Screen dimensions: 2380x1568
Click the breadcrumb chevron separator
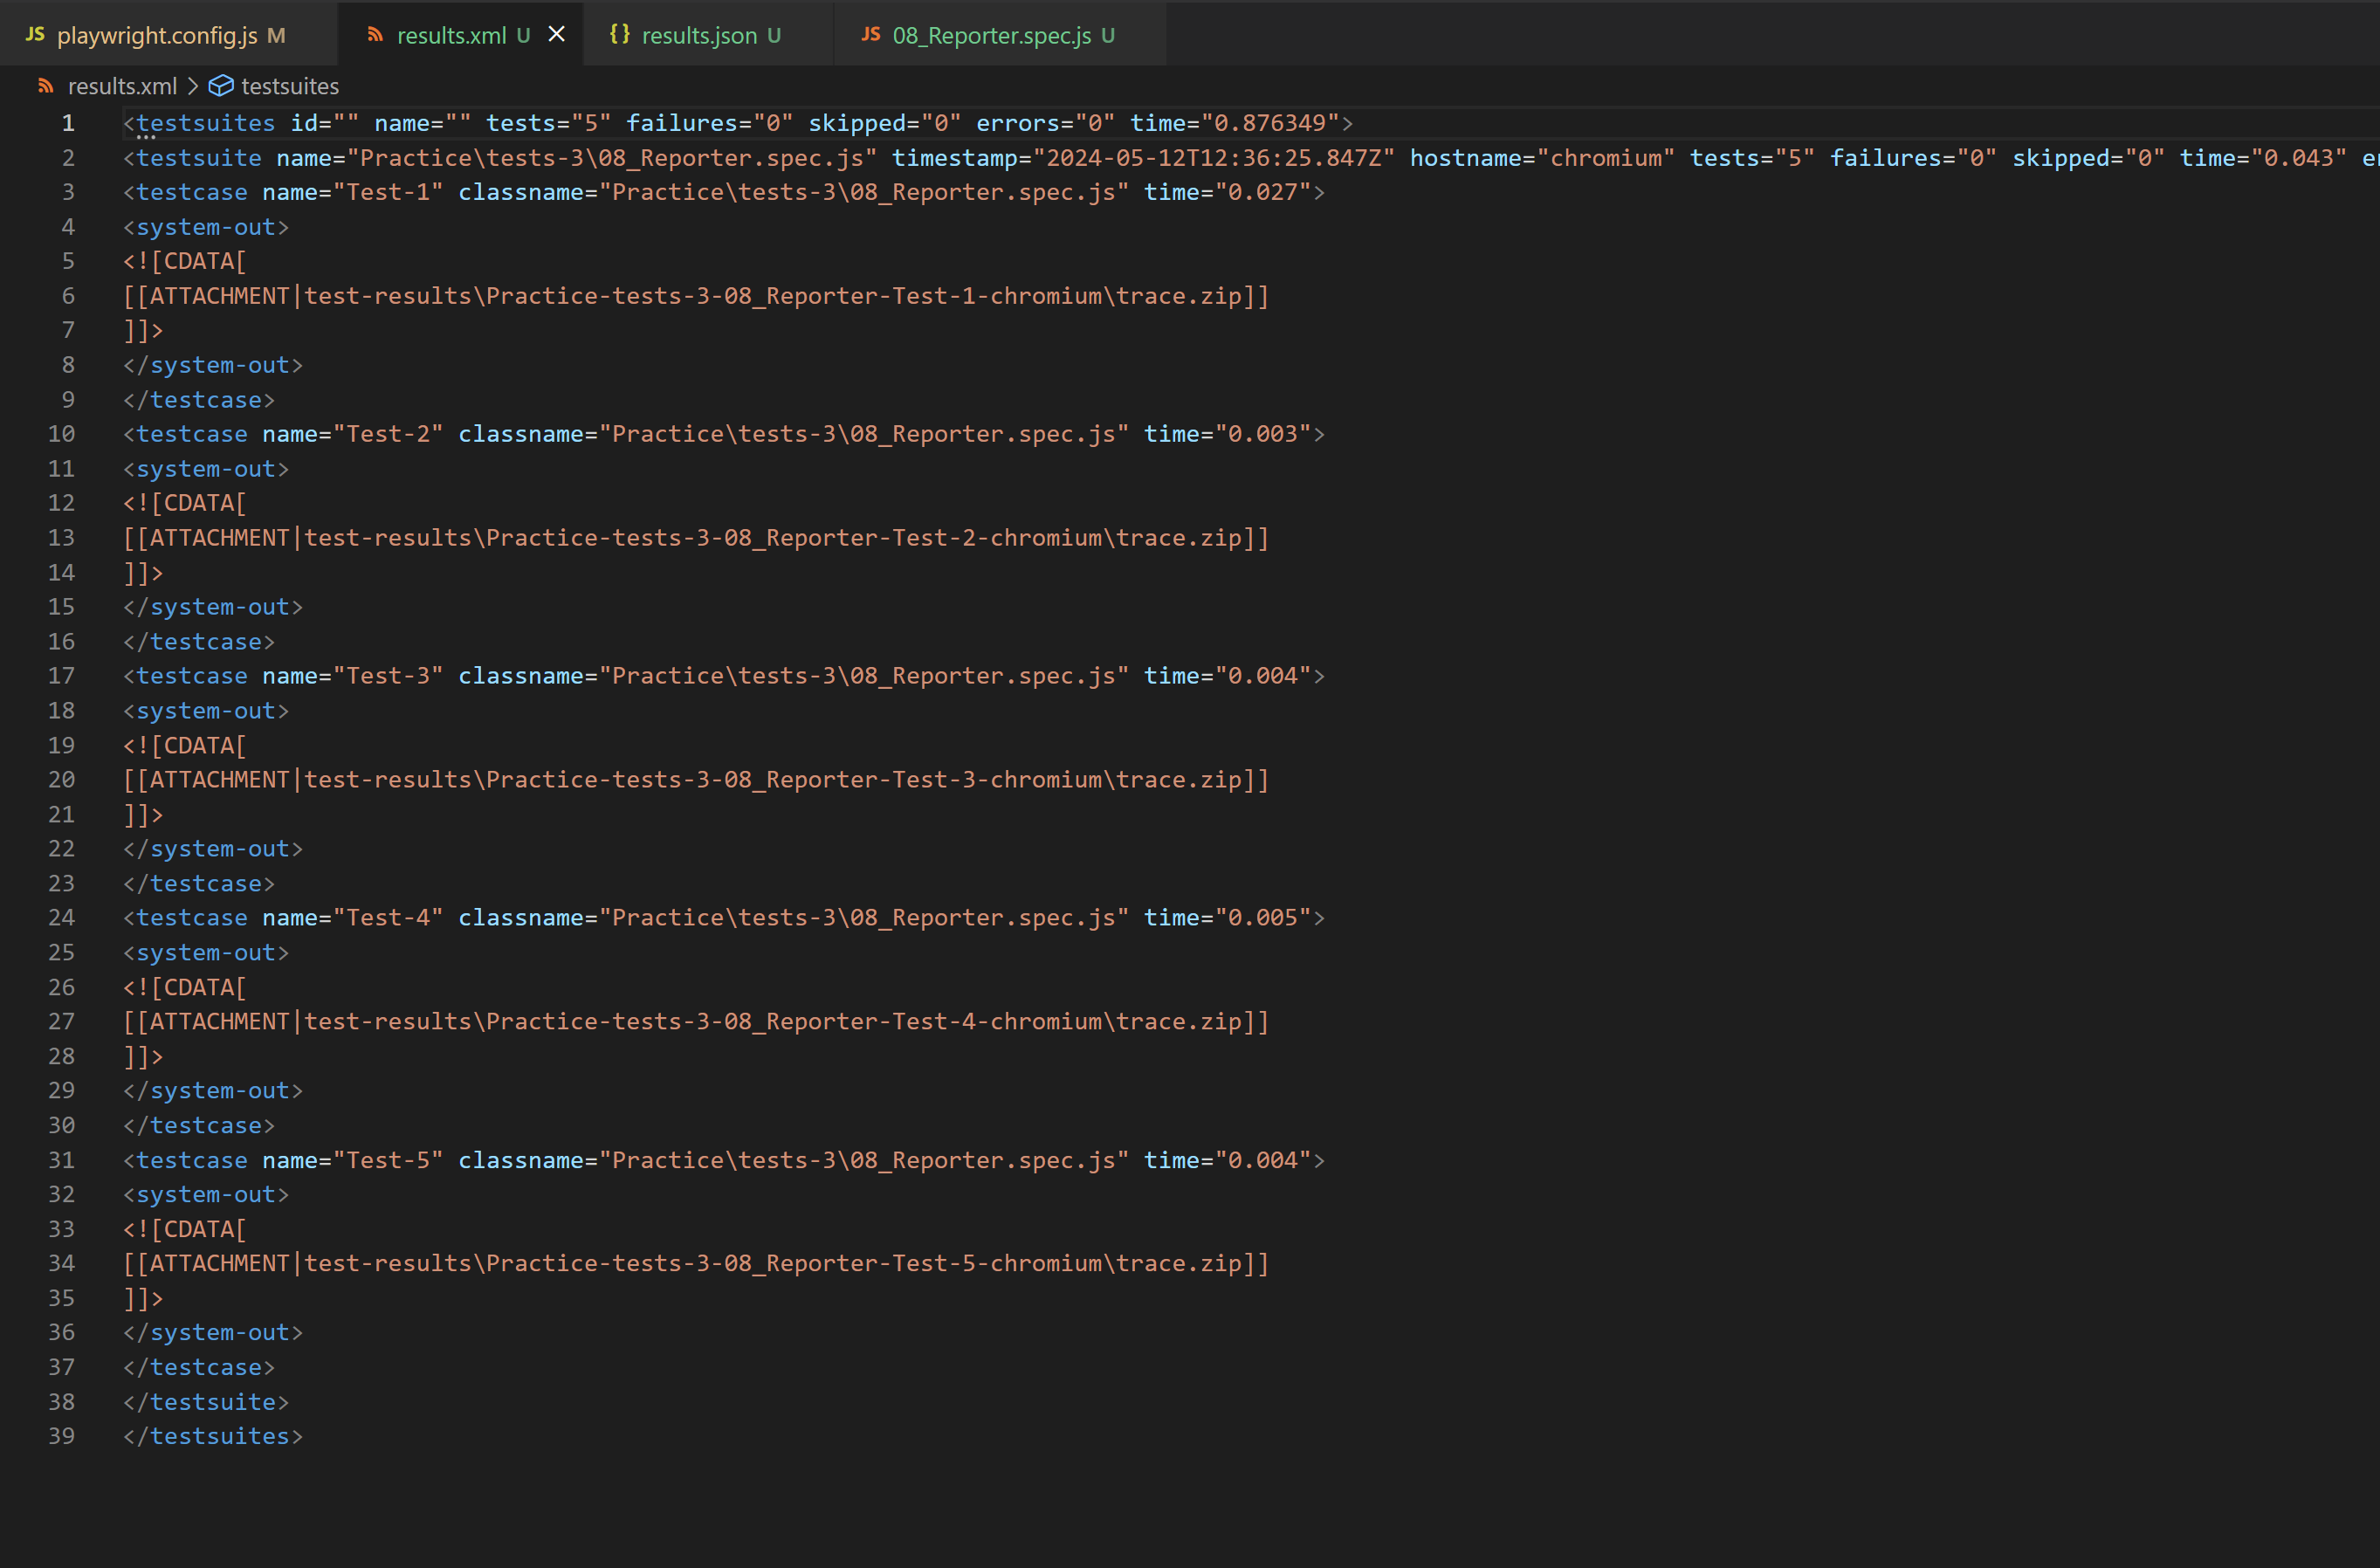point(193,86)
